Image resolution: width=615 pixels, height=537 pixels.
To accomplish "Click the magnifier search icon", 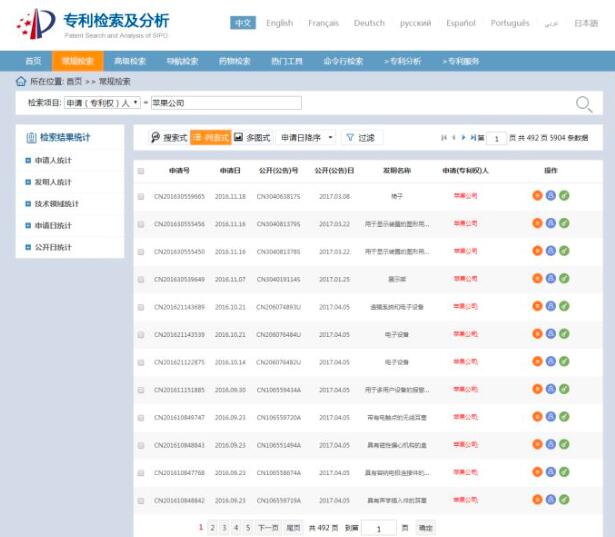I will click(584, 103).
